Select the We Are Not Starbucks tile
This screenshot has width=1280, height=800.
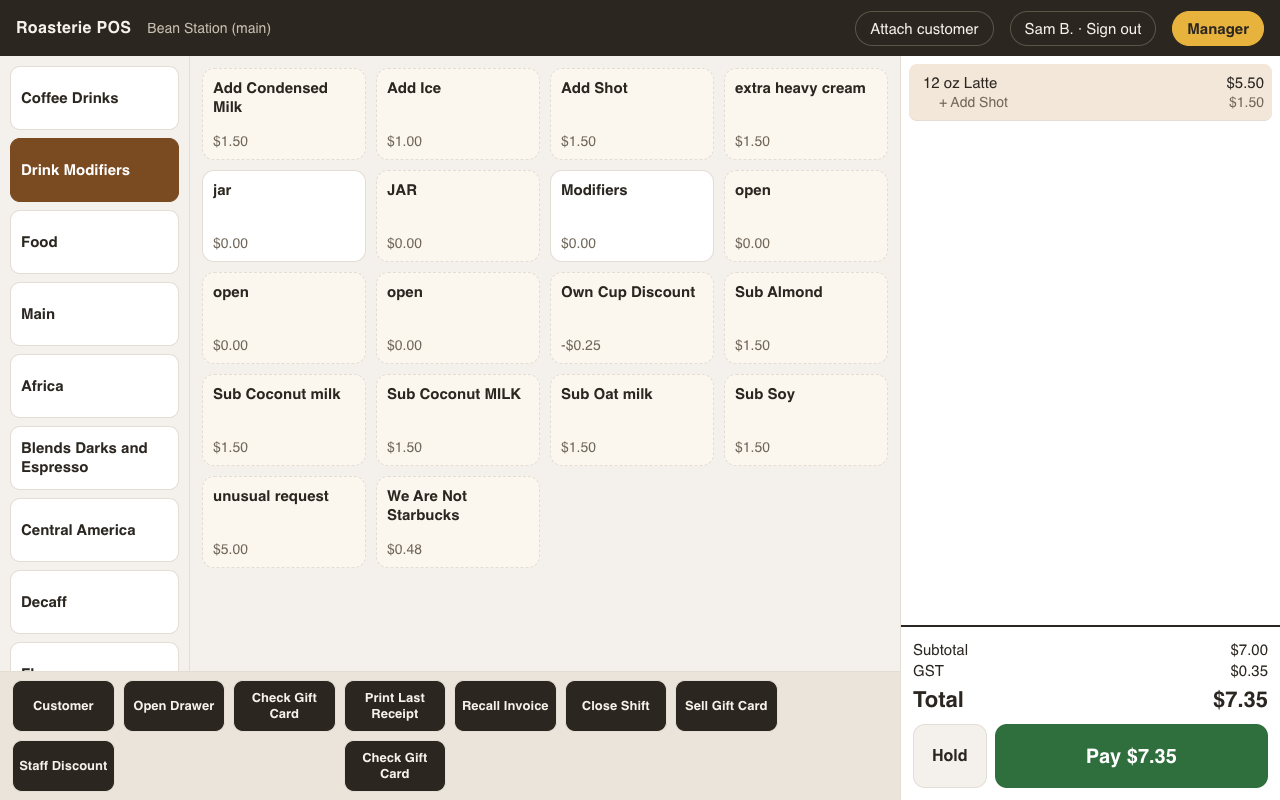[458, 522]
